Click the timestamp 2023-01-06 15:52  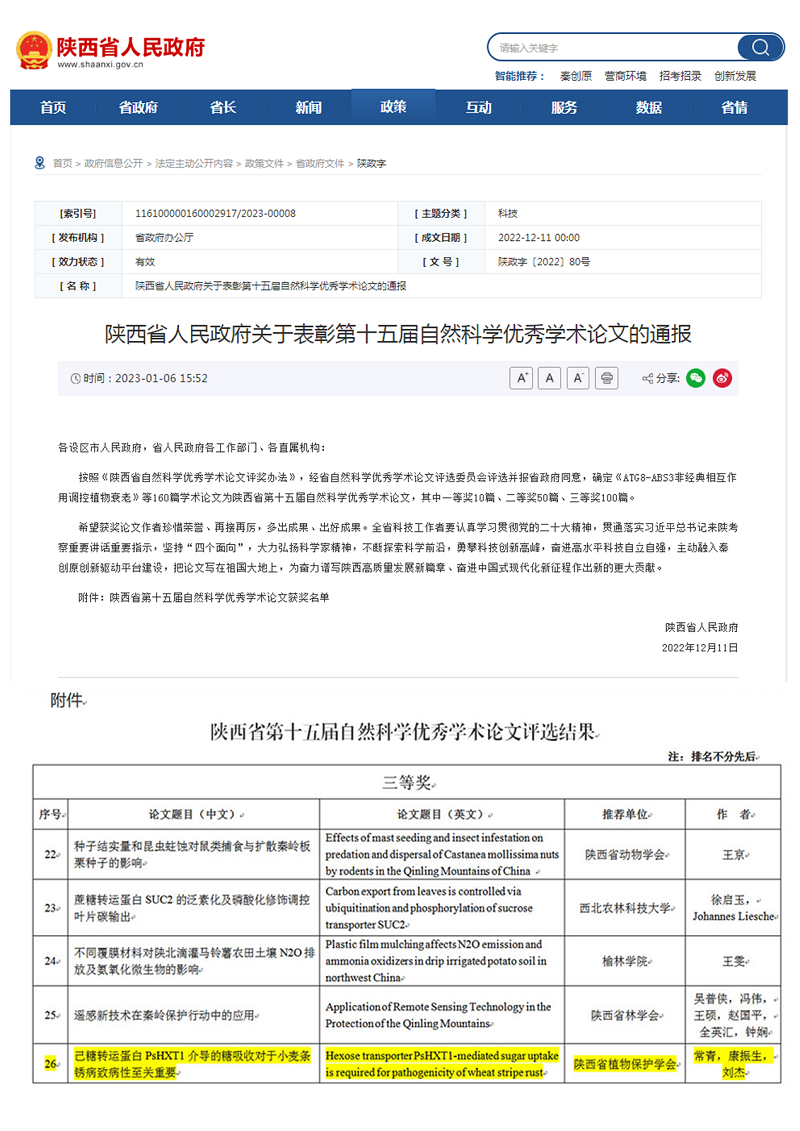pyautogui.click(x=162, y=379)
